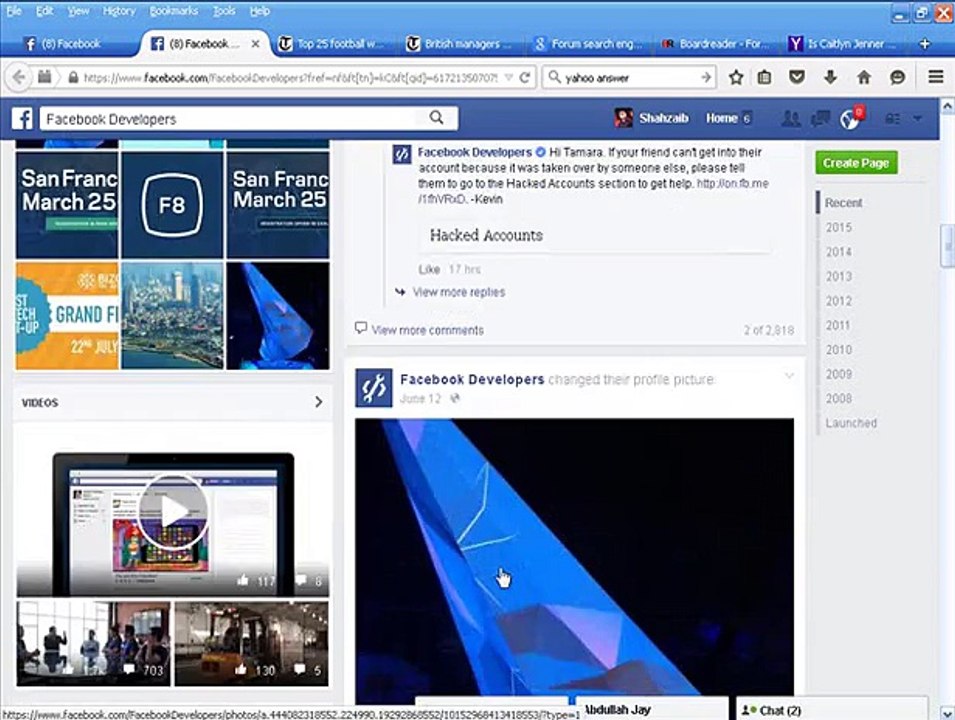Image resolution: width=955 pixels, height=720 pixels.
Task: Open the video thumbnail with 130 likes
Action: tap(252, 643)
